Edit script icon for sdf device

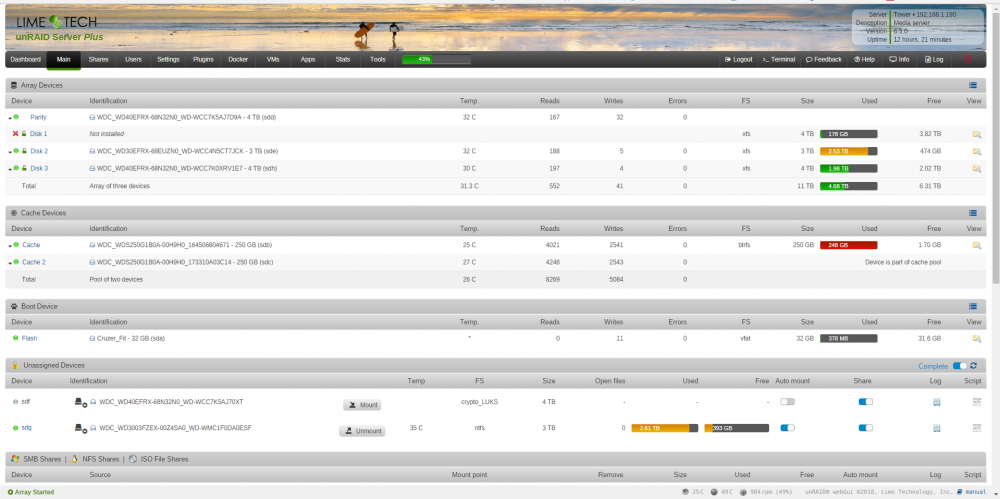point(976,402)
